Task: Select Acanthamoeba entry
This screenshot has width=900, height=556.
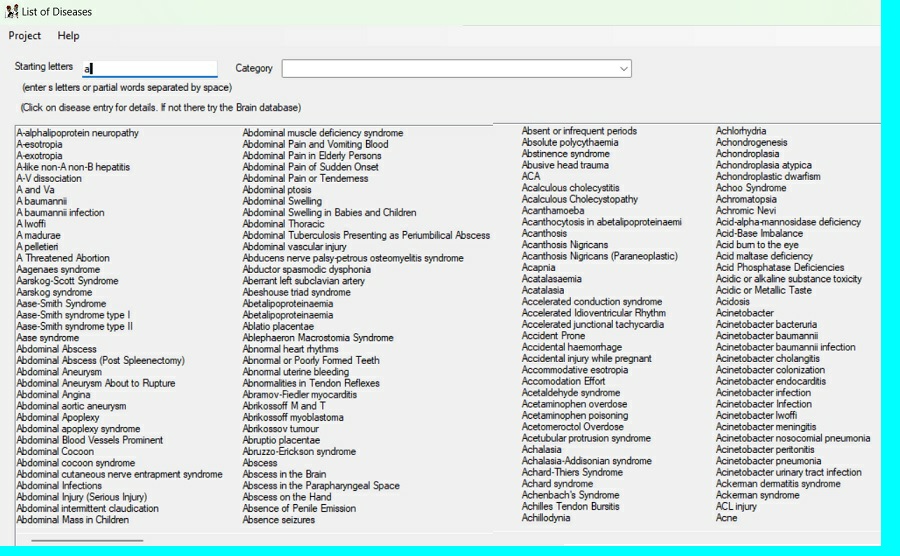Action: click(553, 211)
